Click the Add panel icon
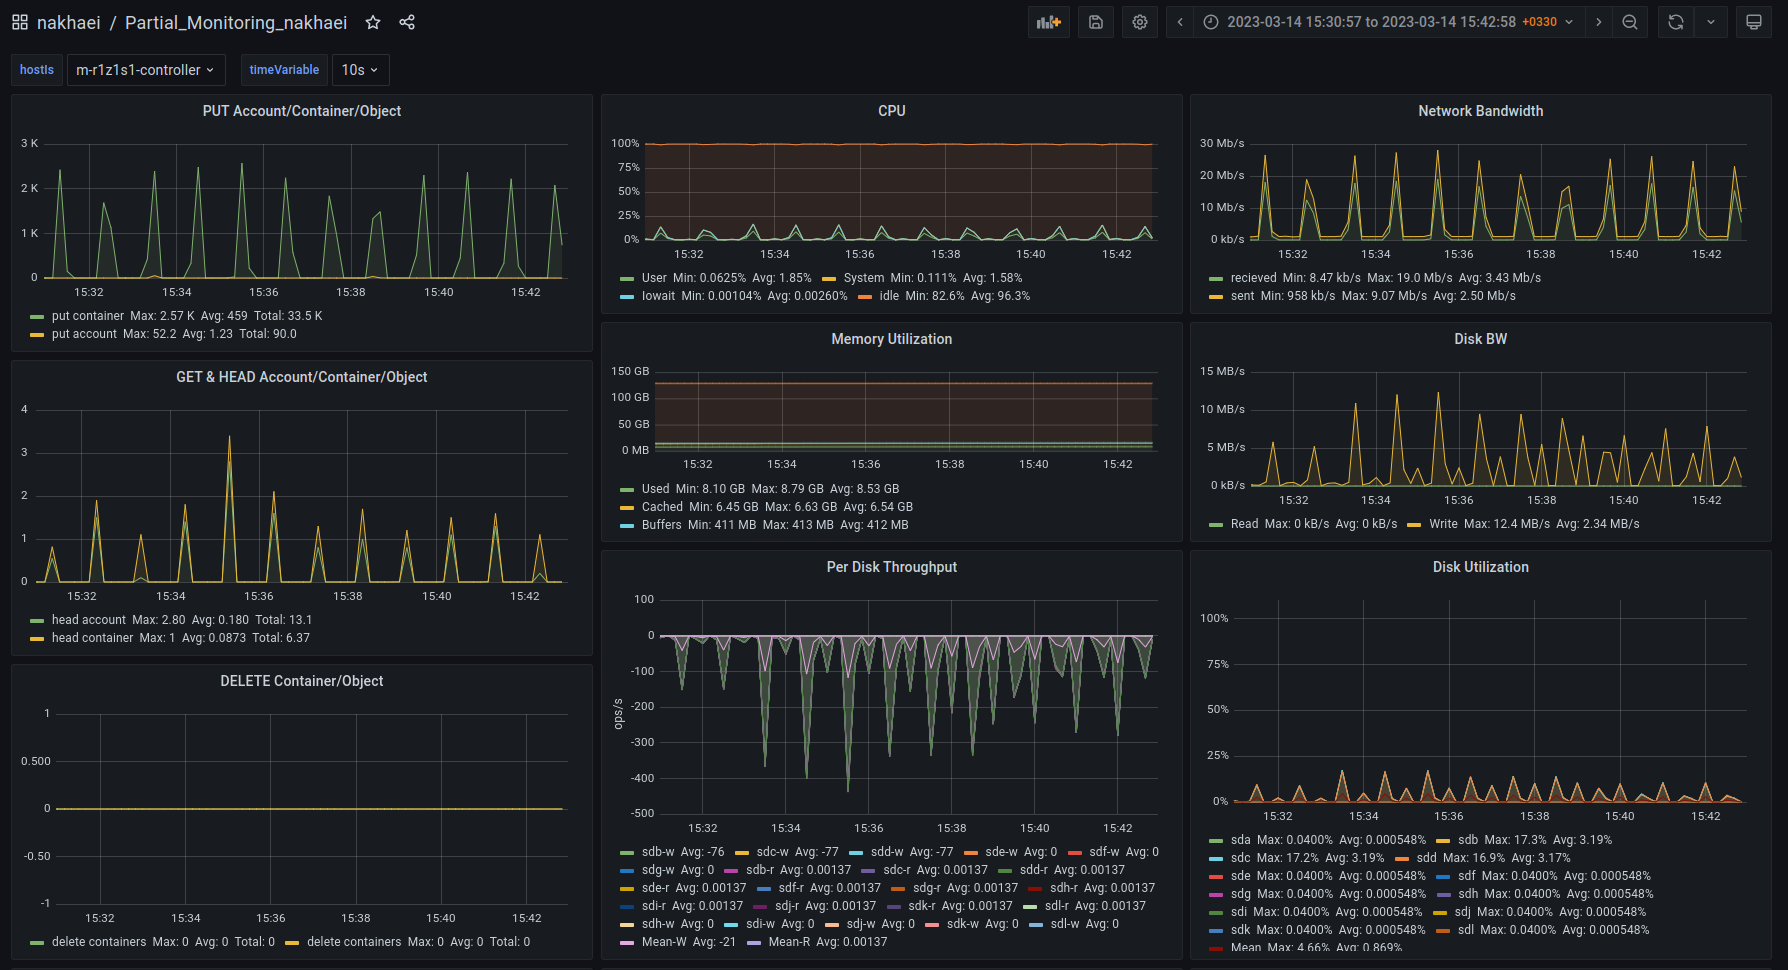Viewport: 1788px width, 970px height. coord(1048,22)
